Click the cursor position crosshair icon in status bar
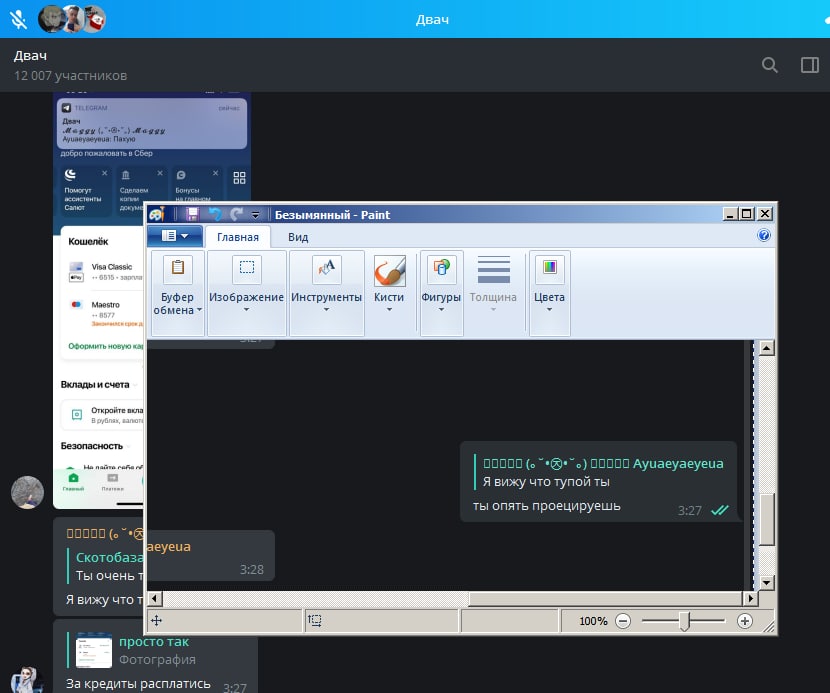Image resolution: width=830 pixels, height=693 pixels. click(157, 620)
